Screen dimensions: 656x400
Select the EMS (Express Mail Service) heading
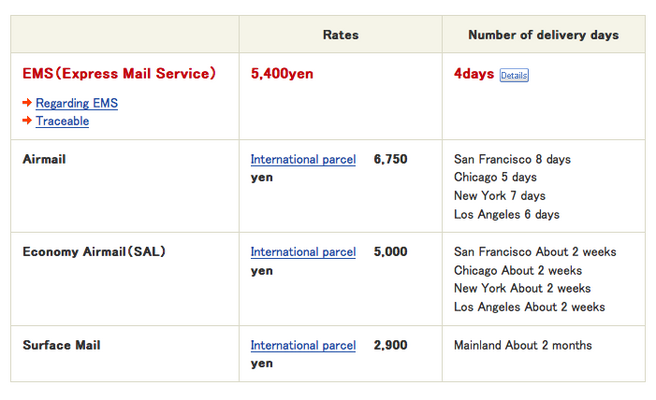click(119, 74)
